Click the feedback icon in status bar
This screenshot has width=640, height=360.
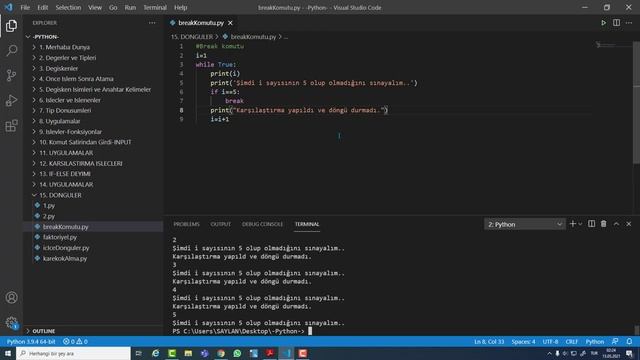[615, 341]
